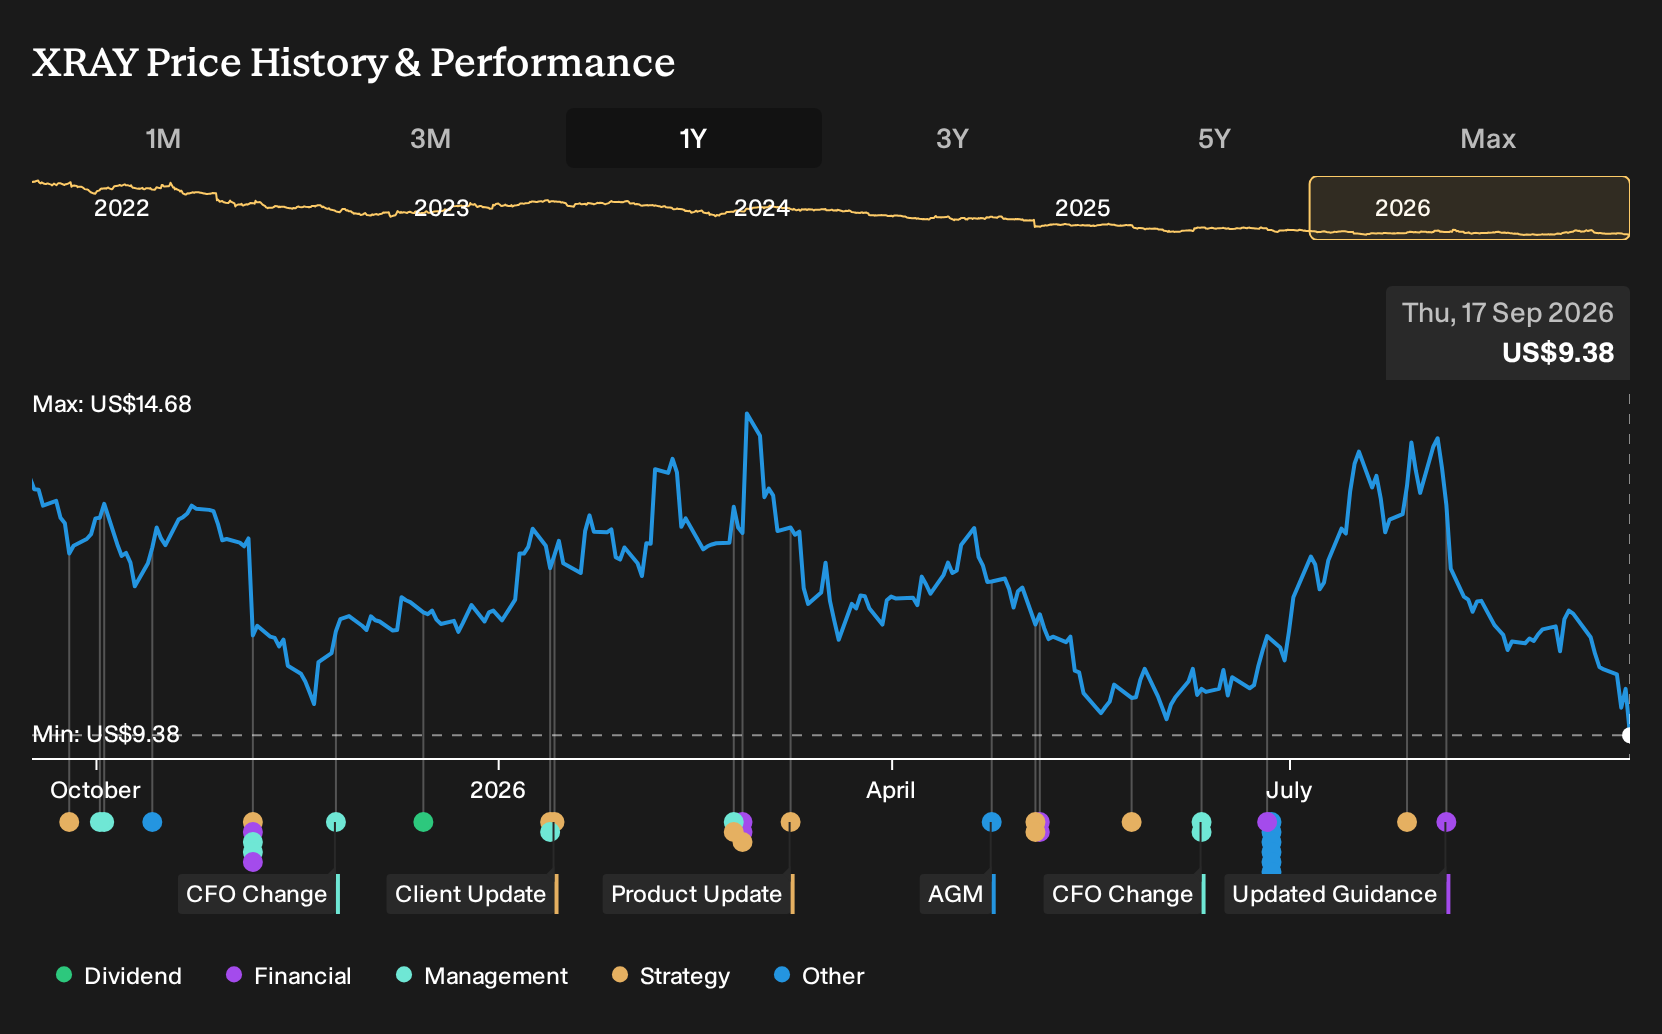The height and width of the screenshot is (1034, 1662).
Task: Open the first CFO Change event label
Action: (x=258, y=894)
